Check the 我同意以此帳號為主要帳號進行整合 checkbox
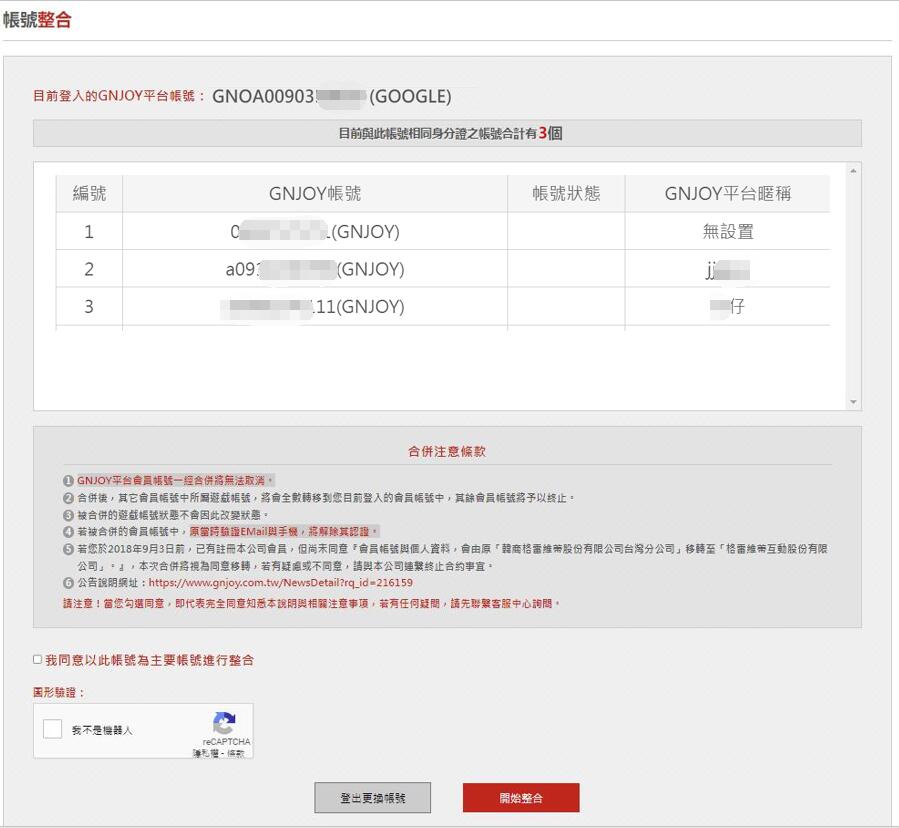This screenshot has width=899, height=828. (x=38, y=660)
